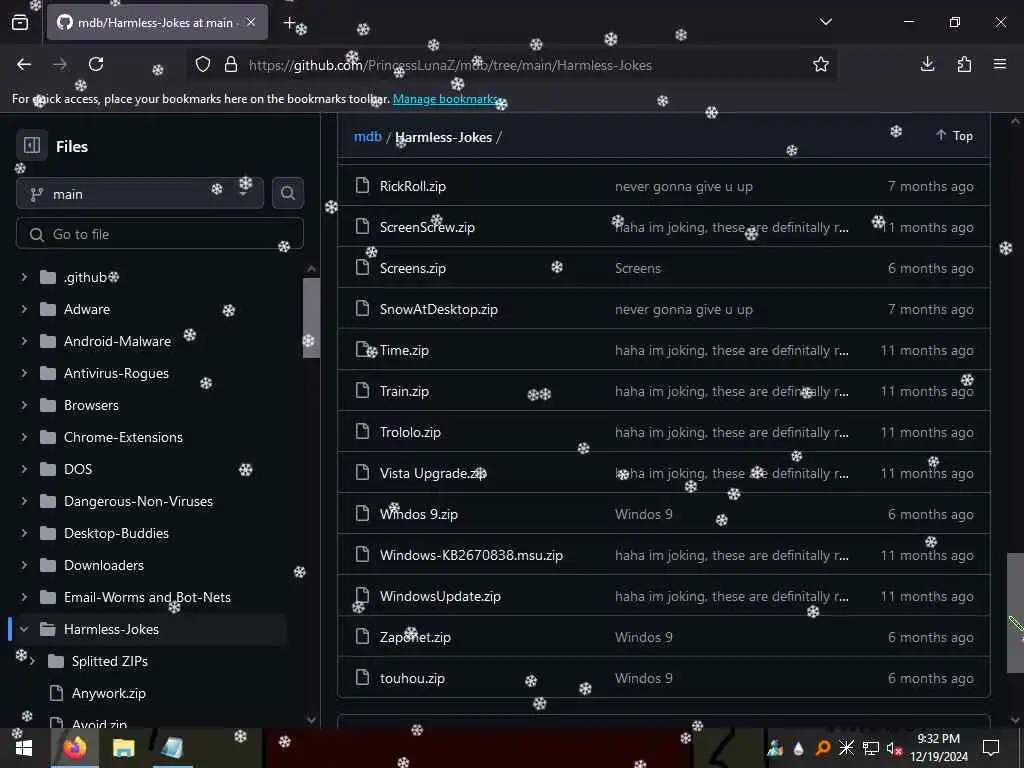Open the main branch selector dropdown
Viewport: 1024px width, 768px height.
[140, 193]
